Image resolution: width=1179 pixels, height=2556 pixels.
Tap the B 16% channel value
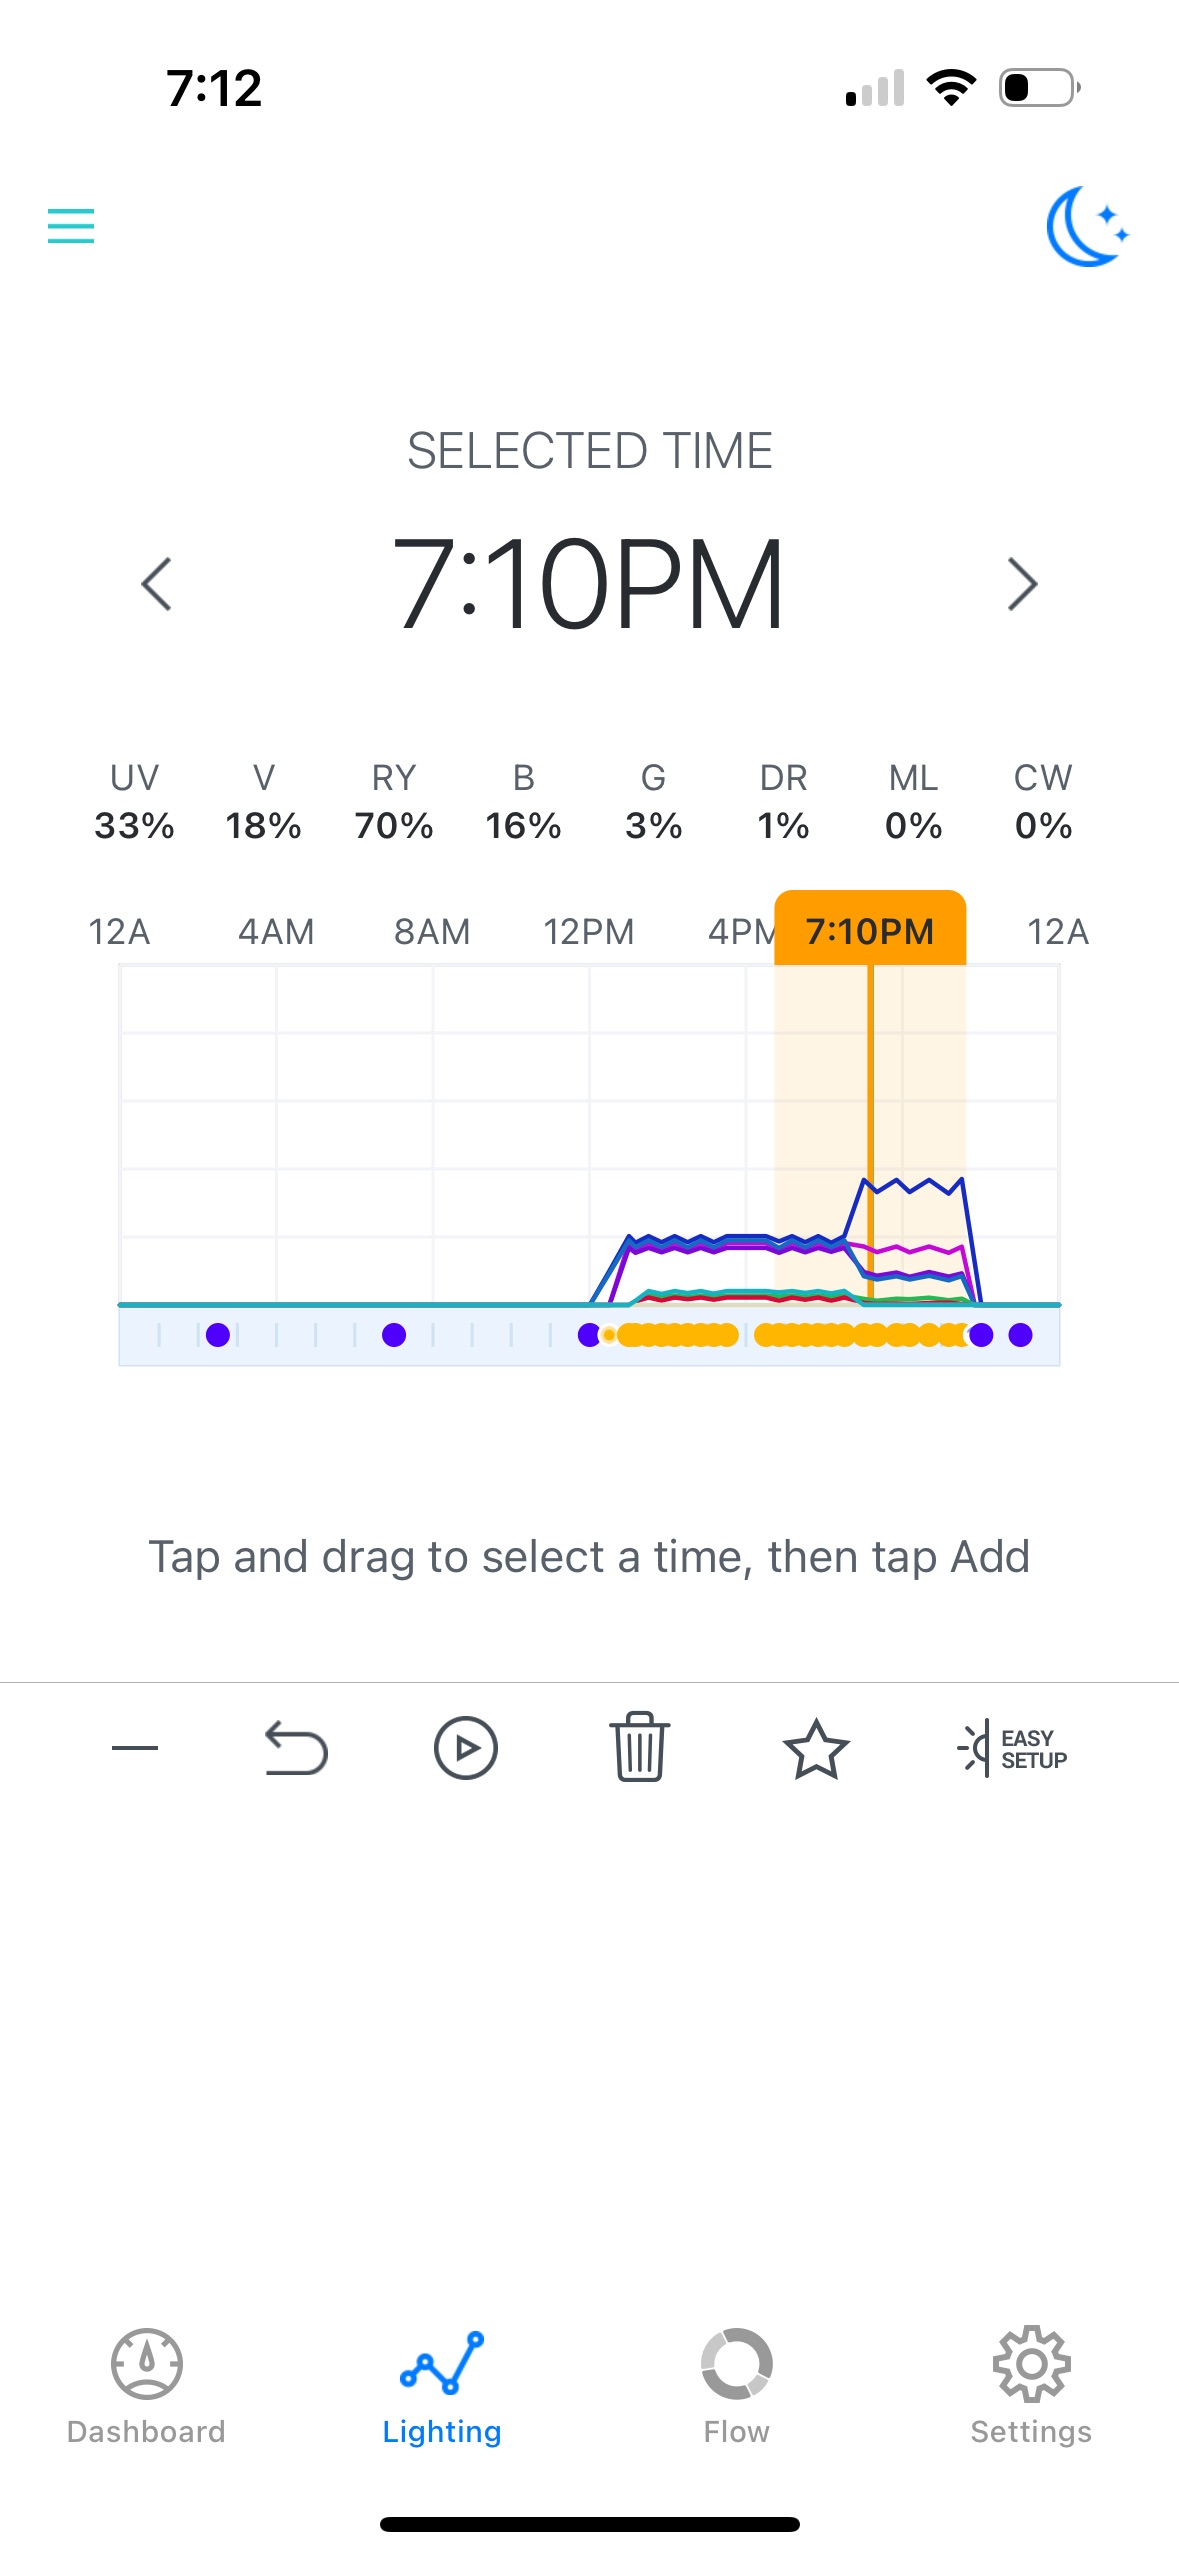[523, 825]
